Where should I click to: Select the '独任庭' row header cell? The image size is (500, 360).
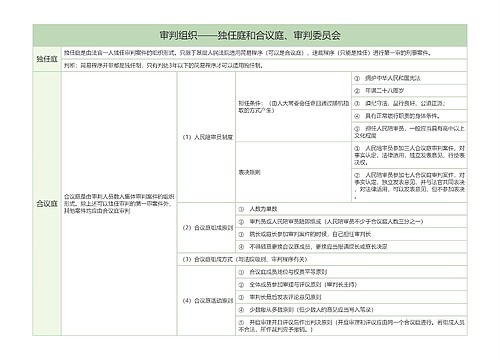pos(47,59)
